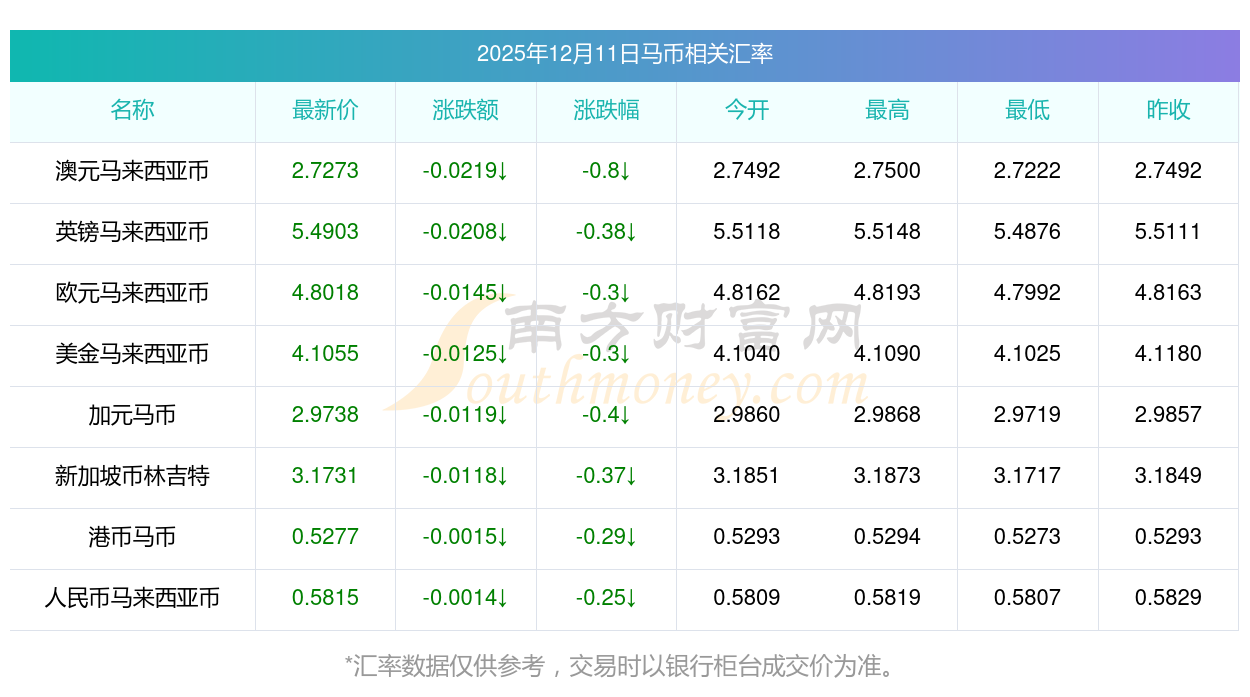Click the 名称 column header
This screenshot has width=1250, height=697.
click(x=132, y=110)
